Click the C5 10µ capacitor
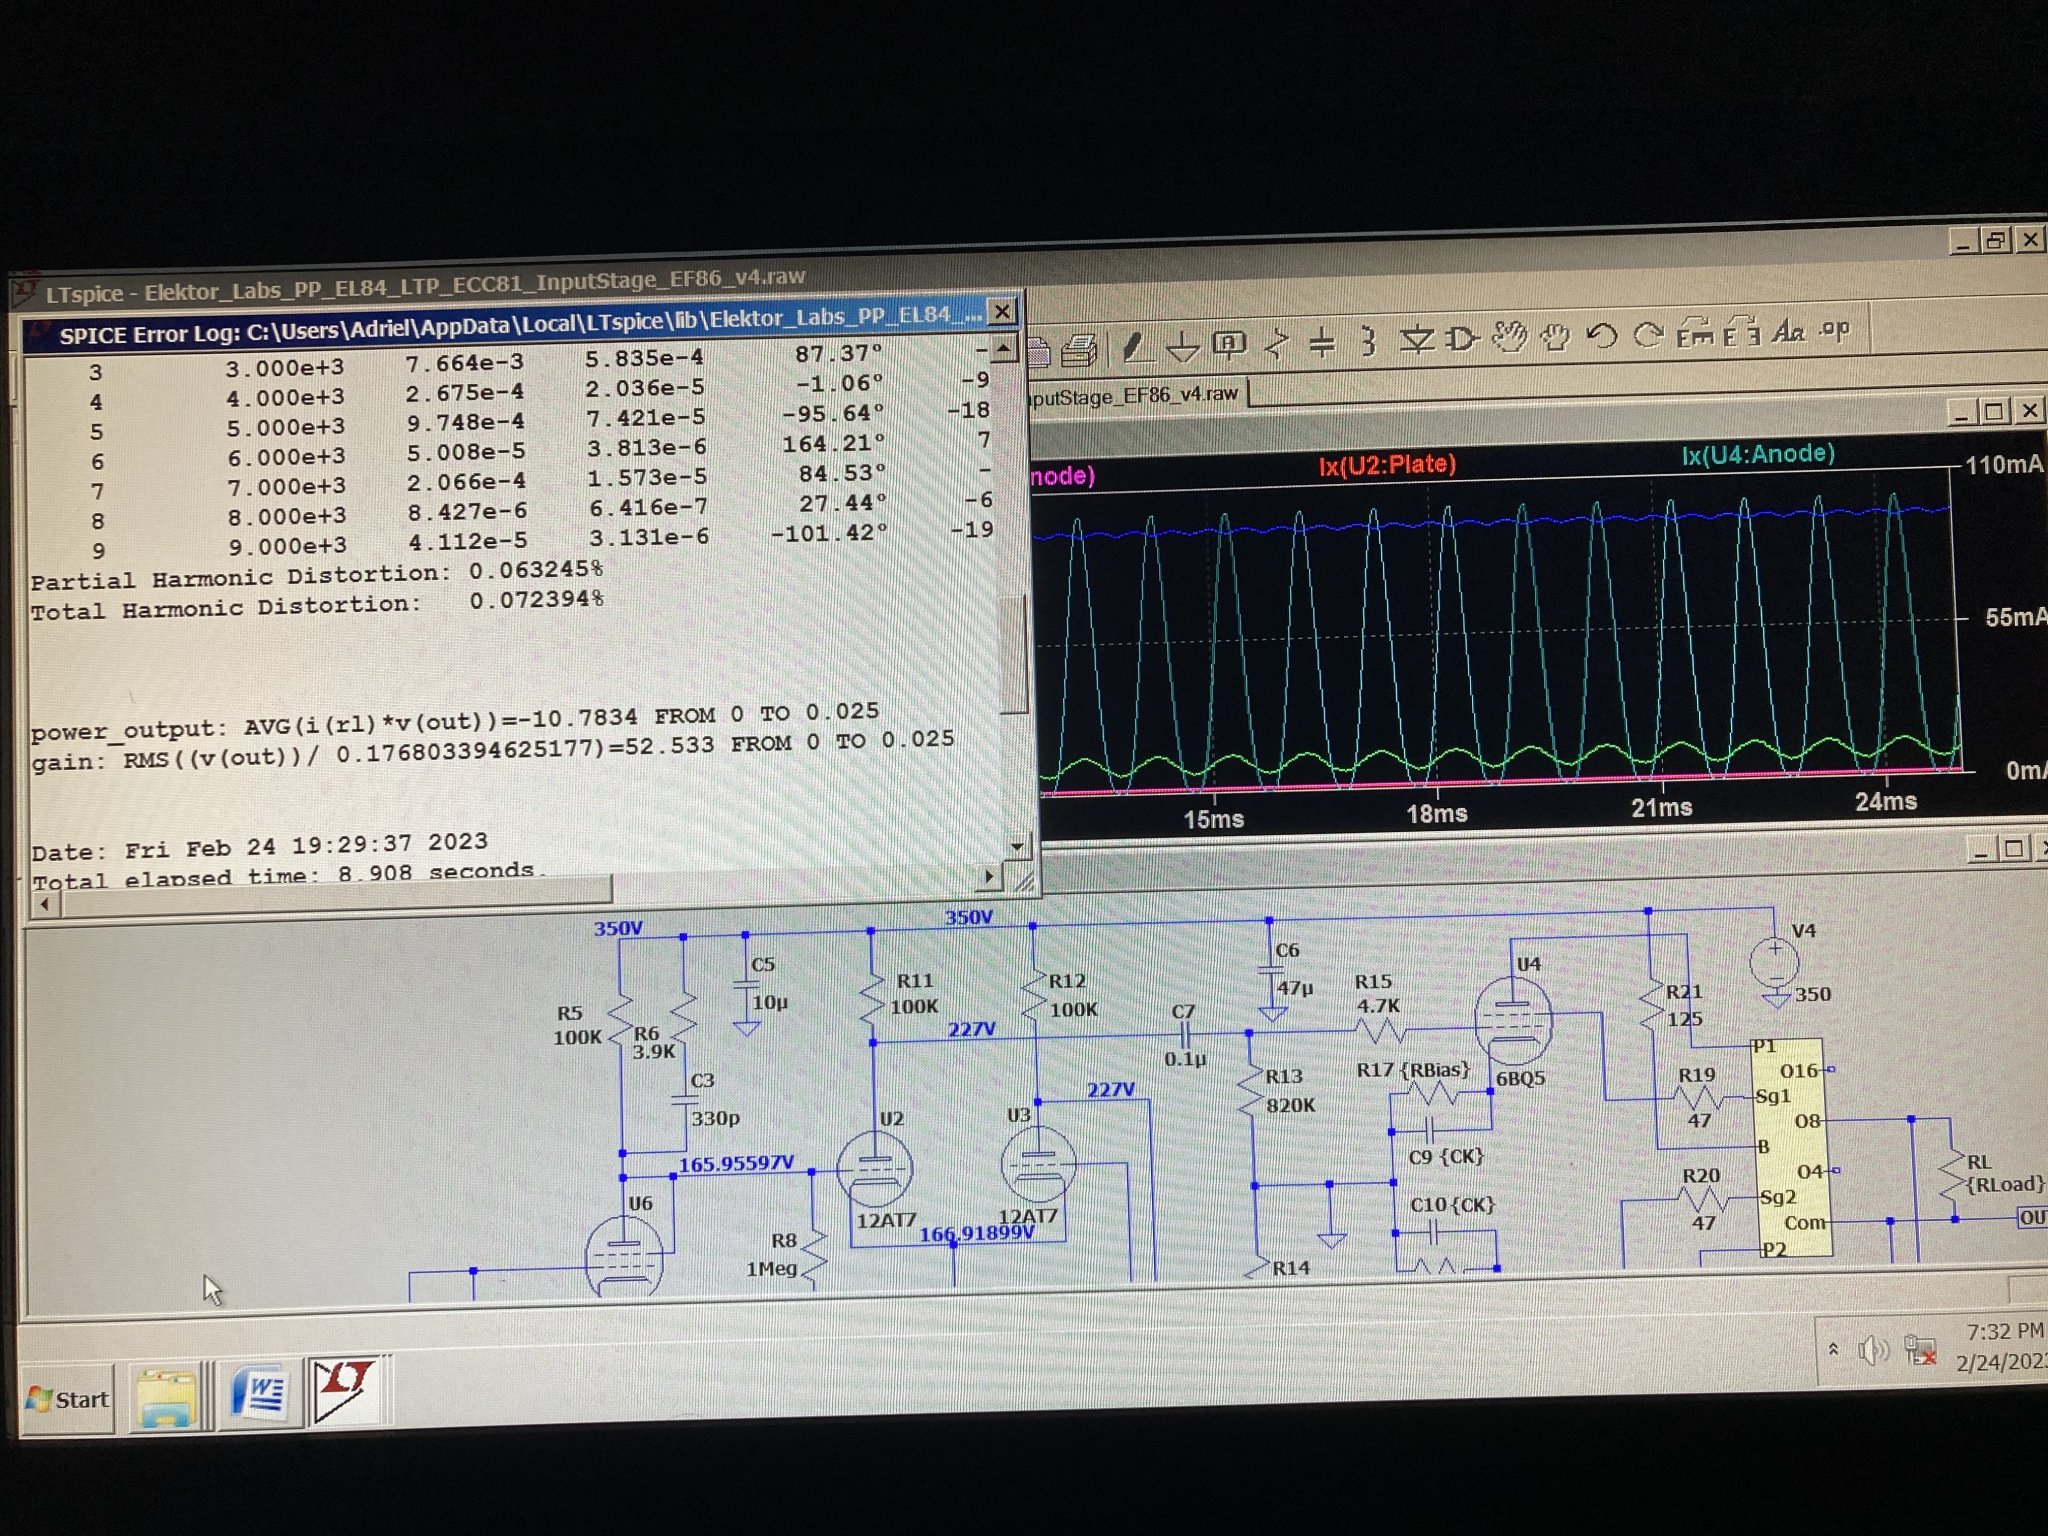The image size is (2048, 1536). coord(746,984)
